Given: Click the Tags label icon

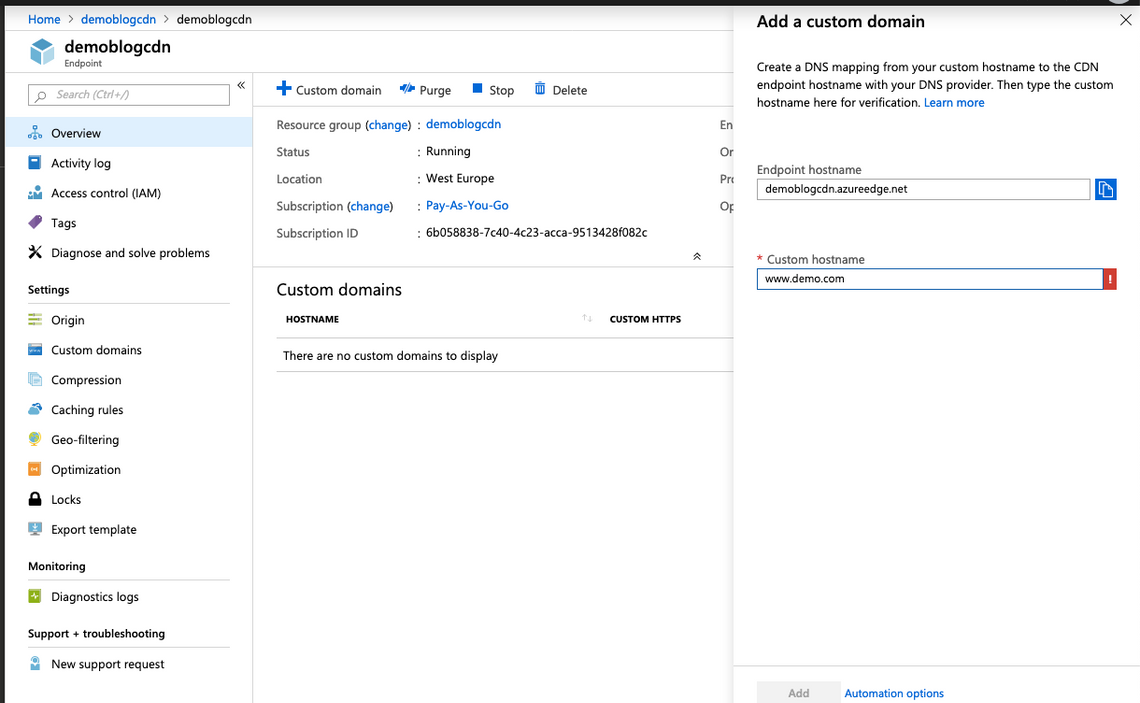Looking at the screenshot, I should point(35,222).
